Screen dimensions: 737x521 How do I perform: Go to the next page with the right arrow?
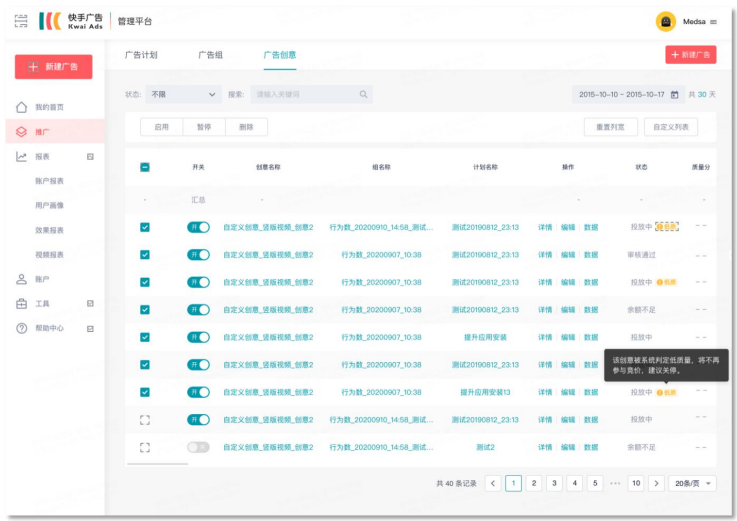pyautogui.click(x=657, y=483)
